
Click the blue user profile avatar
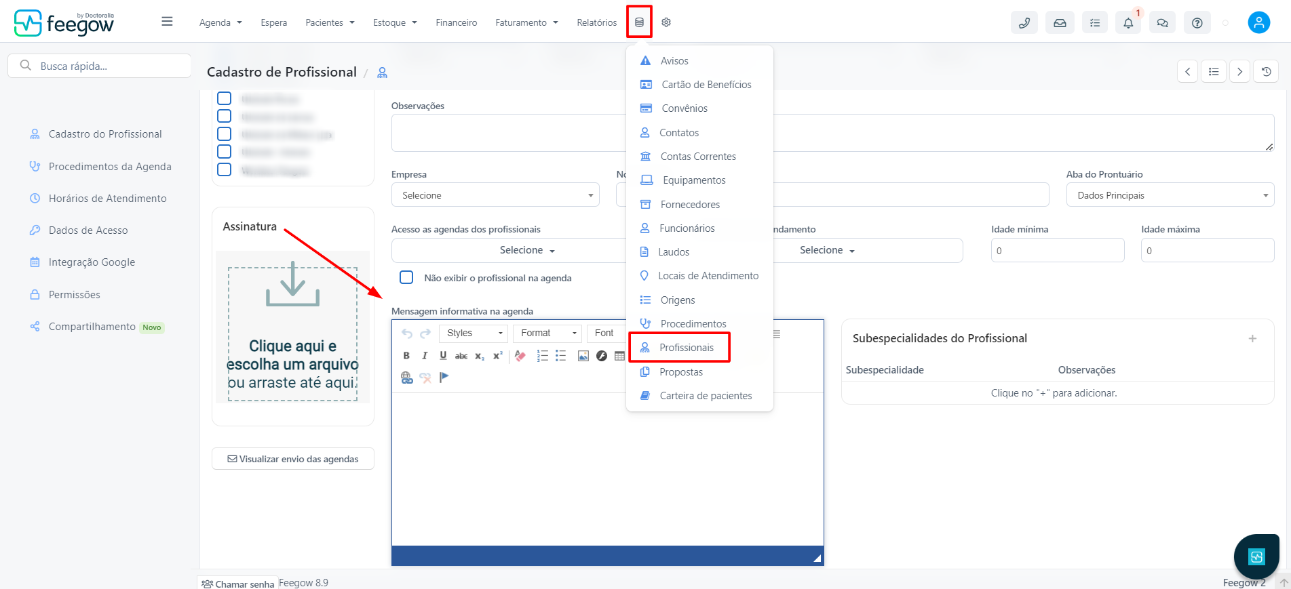[x=1259, y=22]
